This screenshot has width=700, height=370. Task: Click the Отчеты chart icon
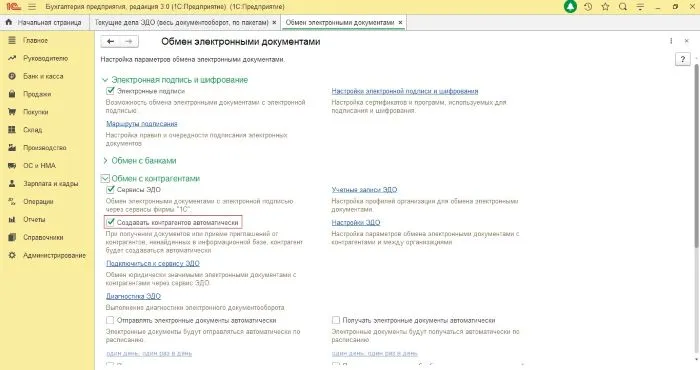point(12,220)
